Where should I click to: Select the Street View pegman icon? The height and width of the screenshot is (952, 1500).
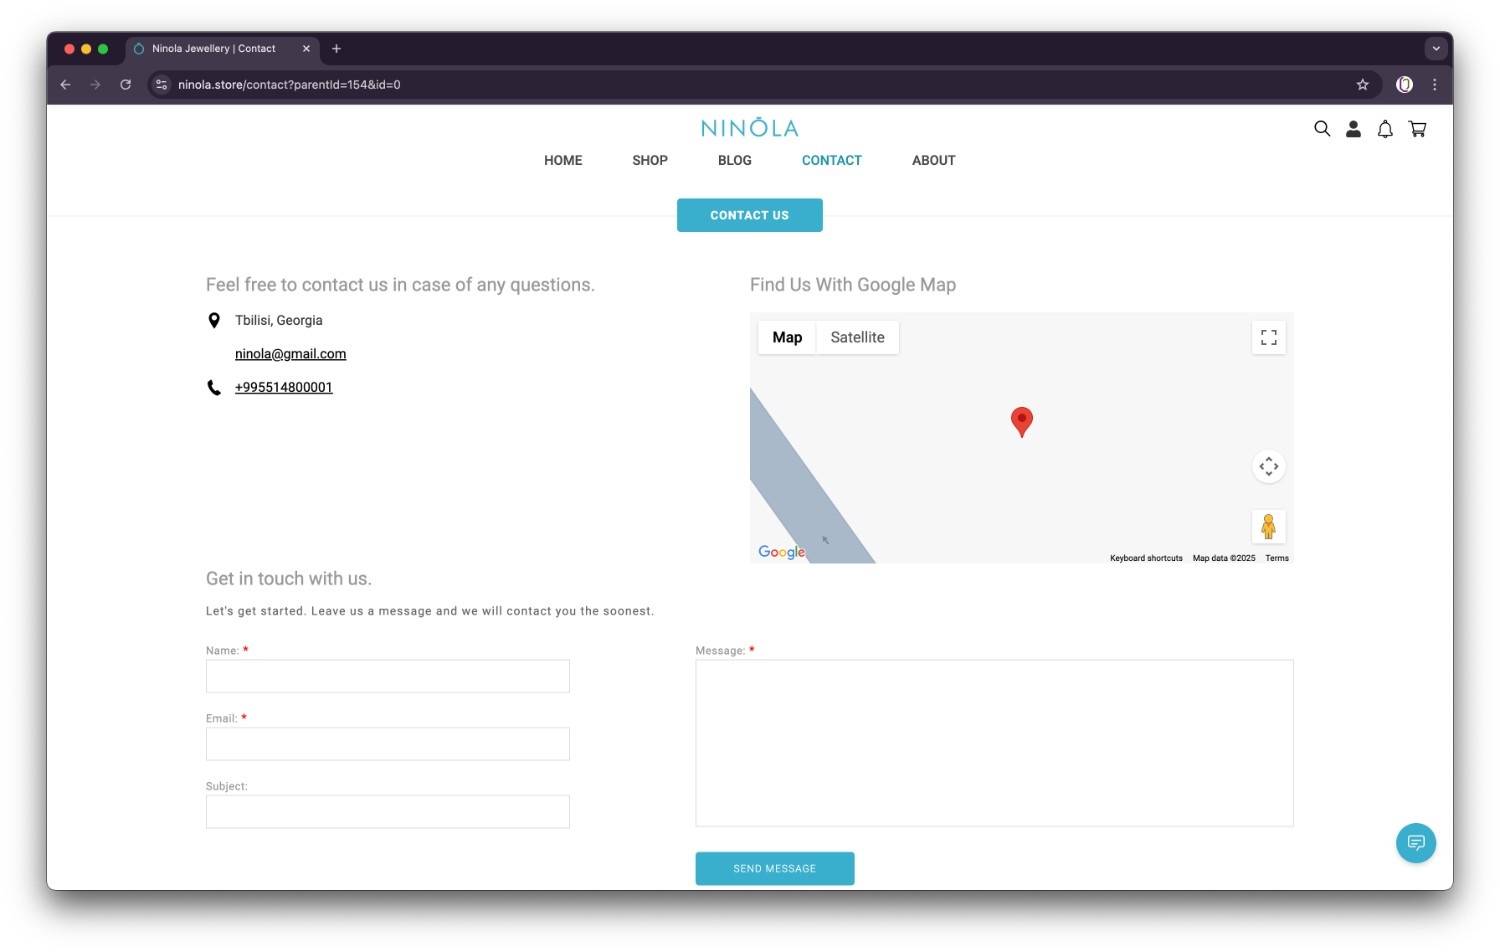1268,526
